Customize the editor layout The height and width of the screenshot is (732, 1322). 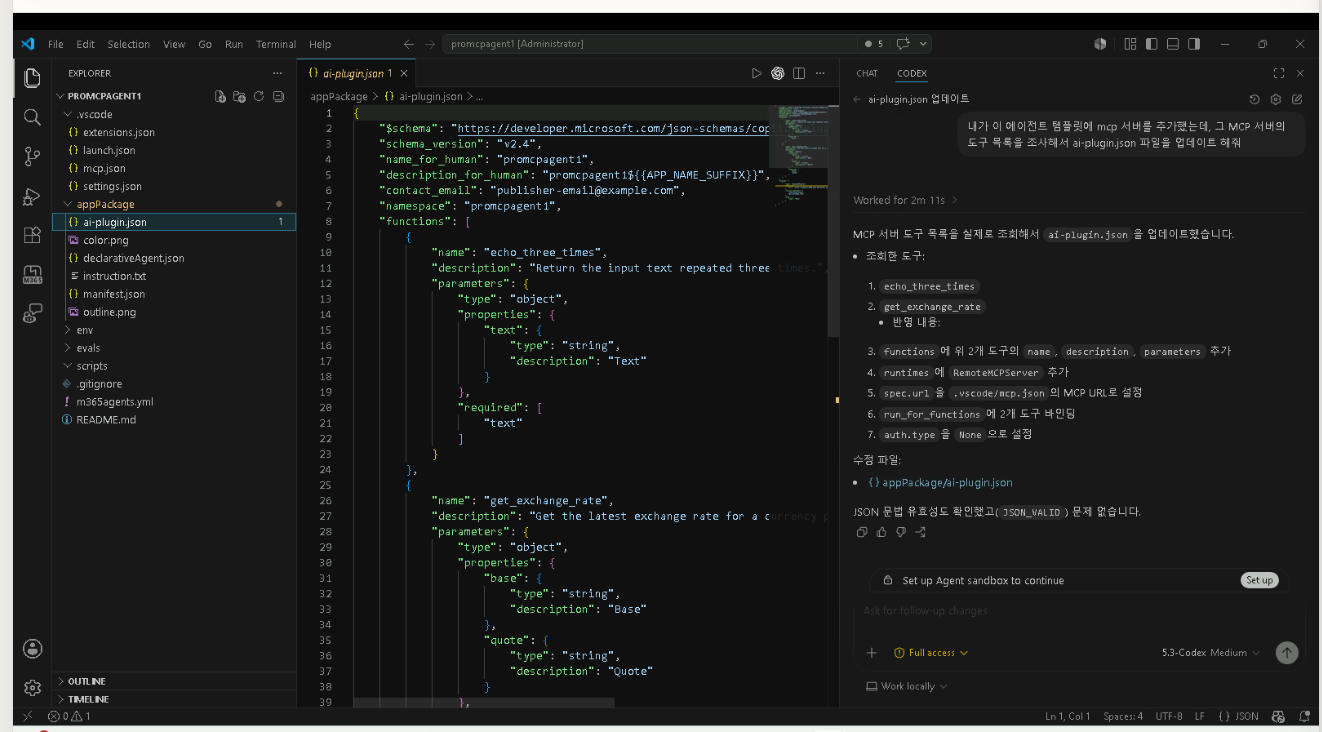[x=1130, y=44]
